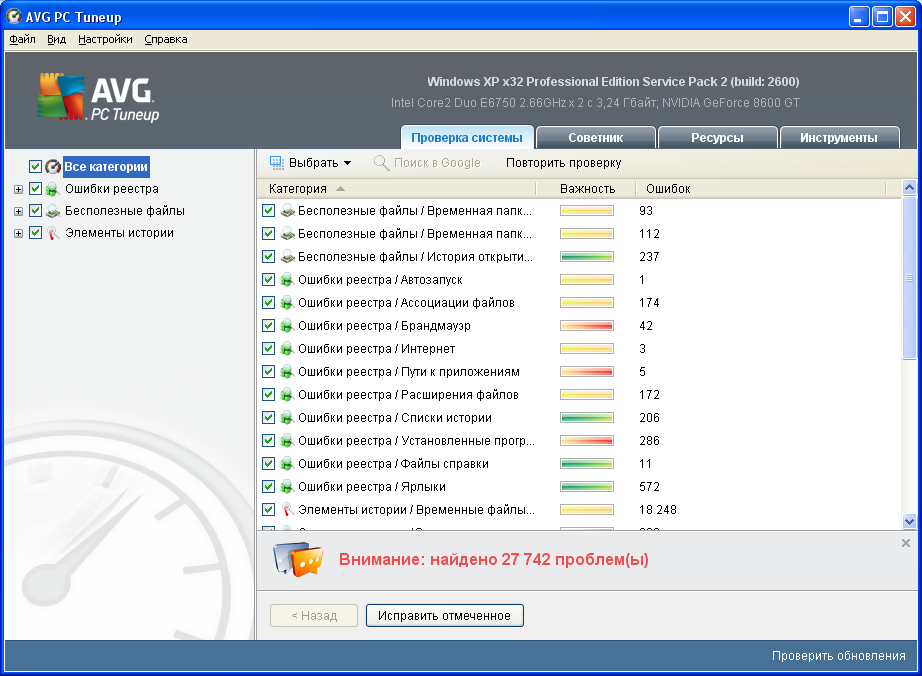Toggle the Все категории checkbox
This screenshot has height=676, width=922.
35,167
